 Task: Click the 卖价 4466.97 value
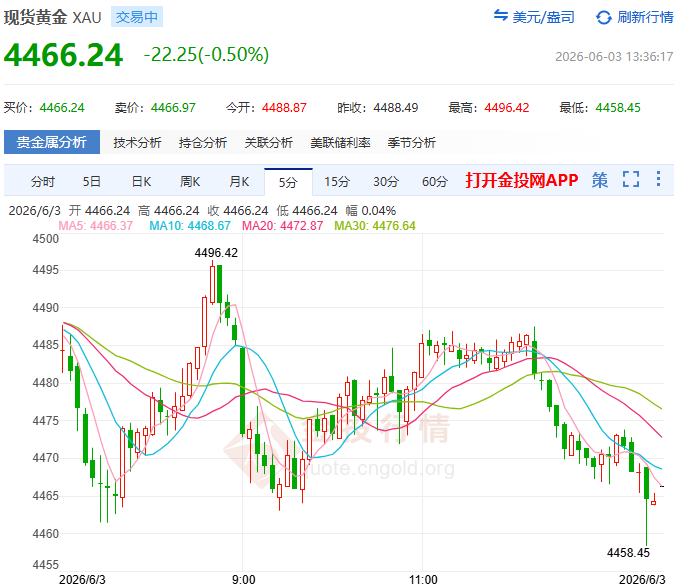click(x=173, y=107)
